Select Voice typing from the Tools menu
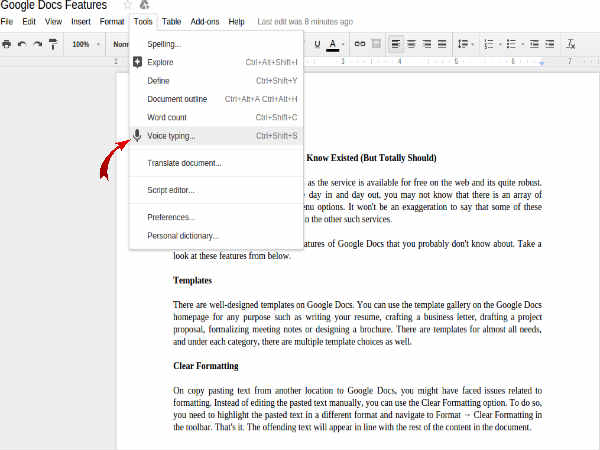 pyautogui.click(x=171, y=135)
